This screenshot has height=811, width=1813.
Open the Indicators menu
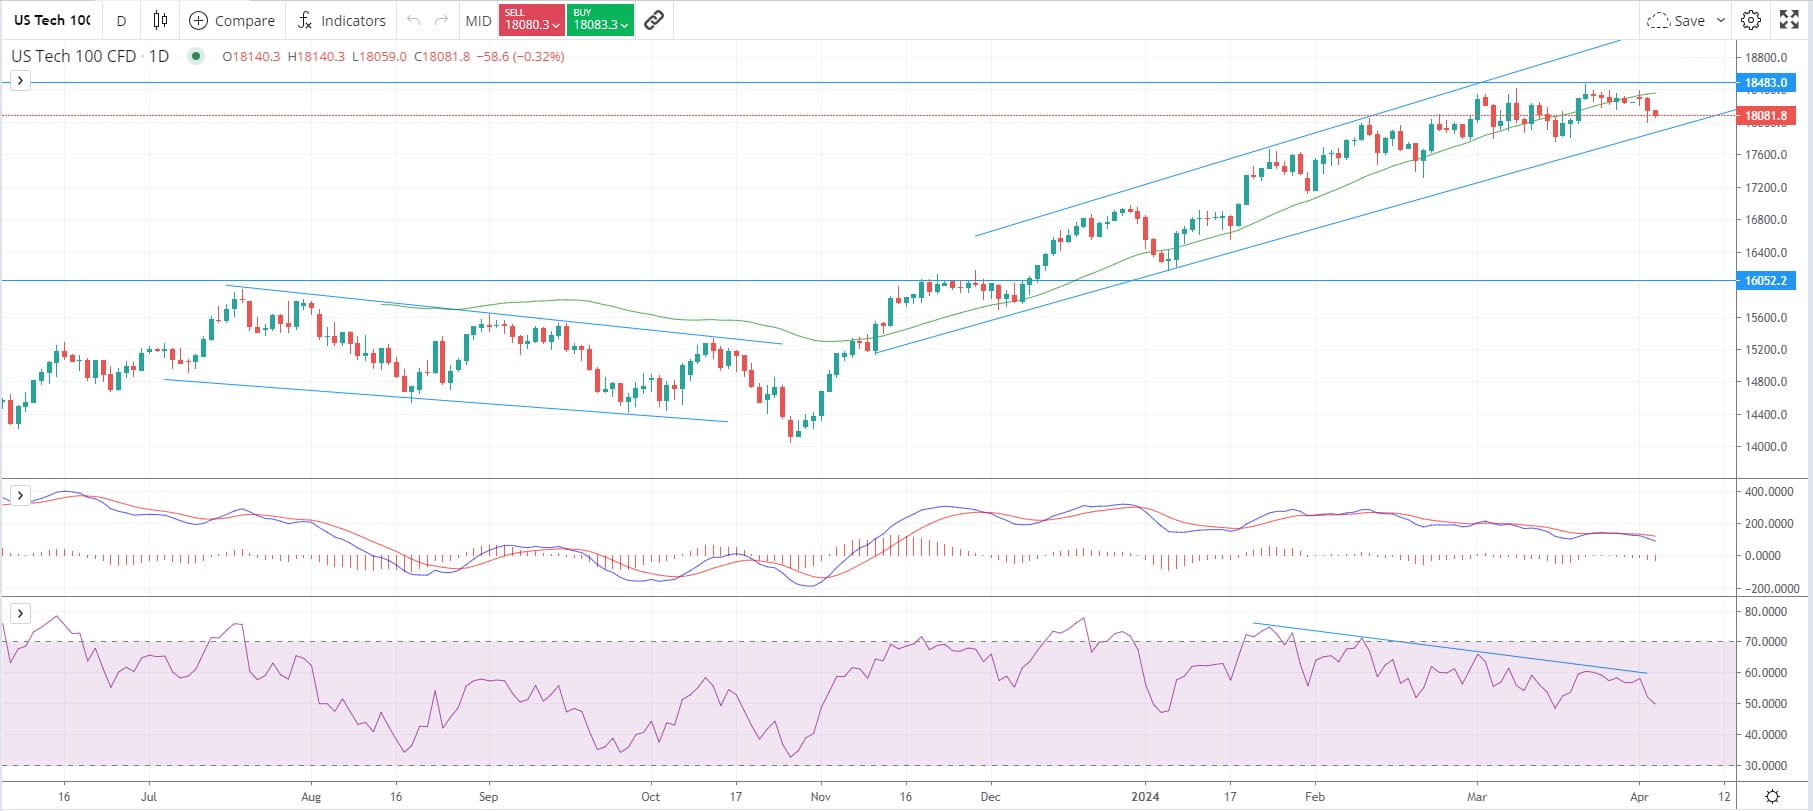(x=342, y=20)
